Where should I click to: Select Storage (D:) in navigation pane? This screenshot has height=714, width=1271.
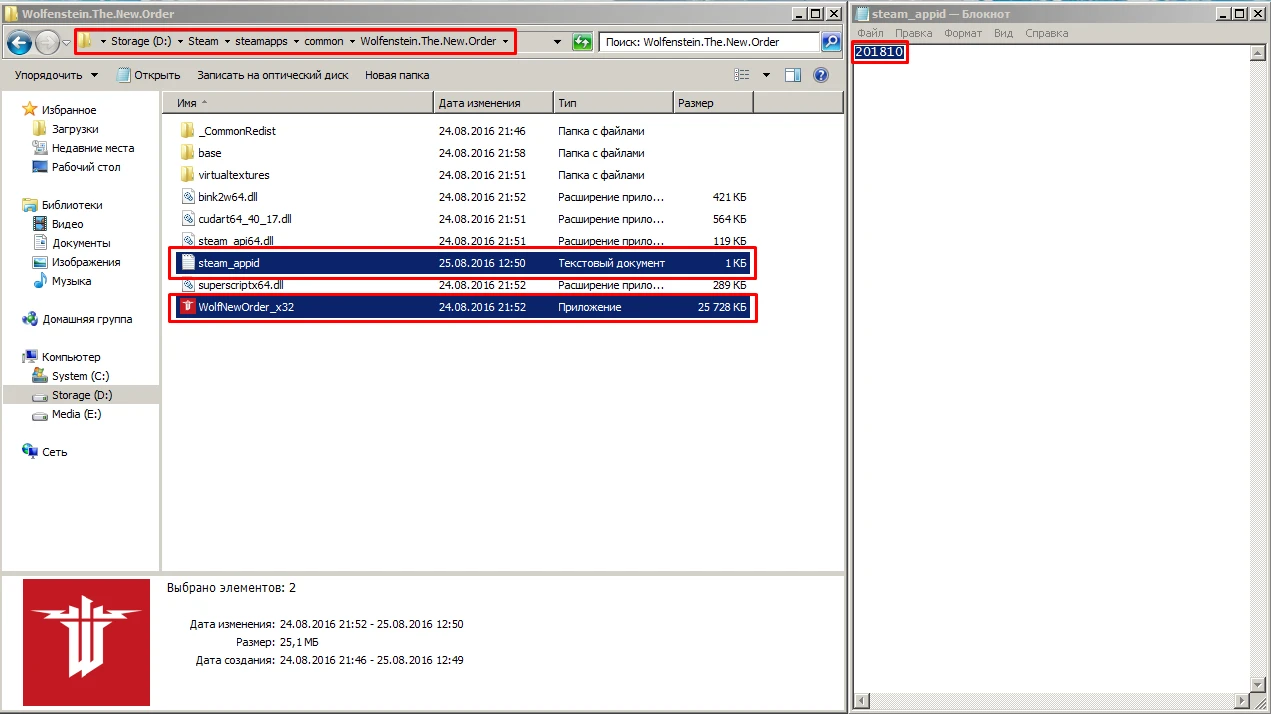pos(81,395)
